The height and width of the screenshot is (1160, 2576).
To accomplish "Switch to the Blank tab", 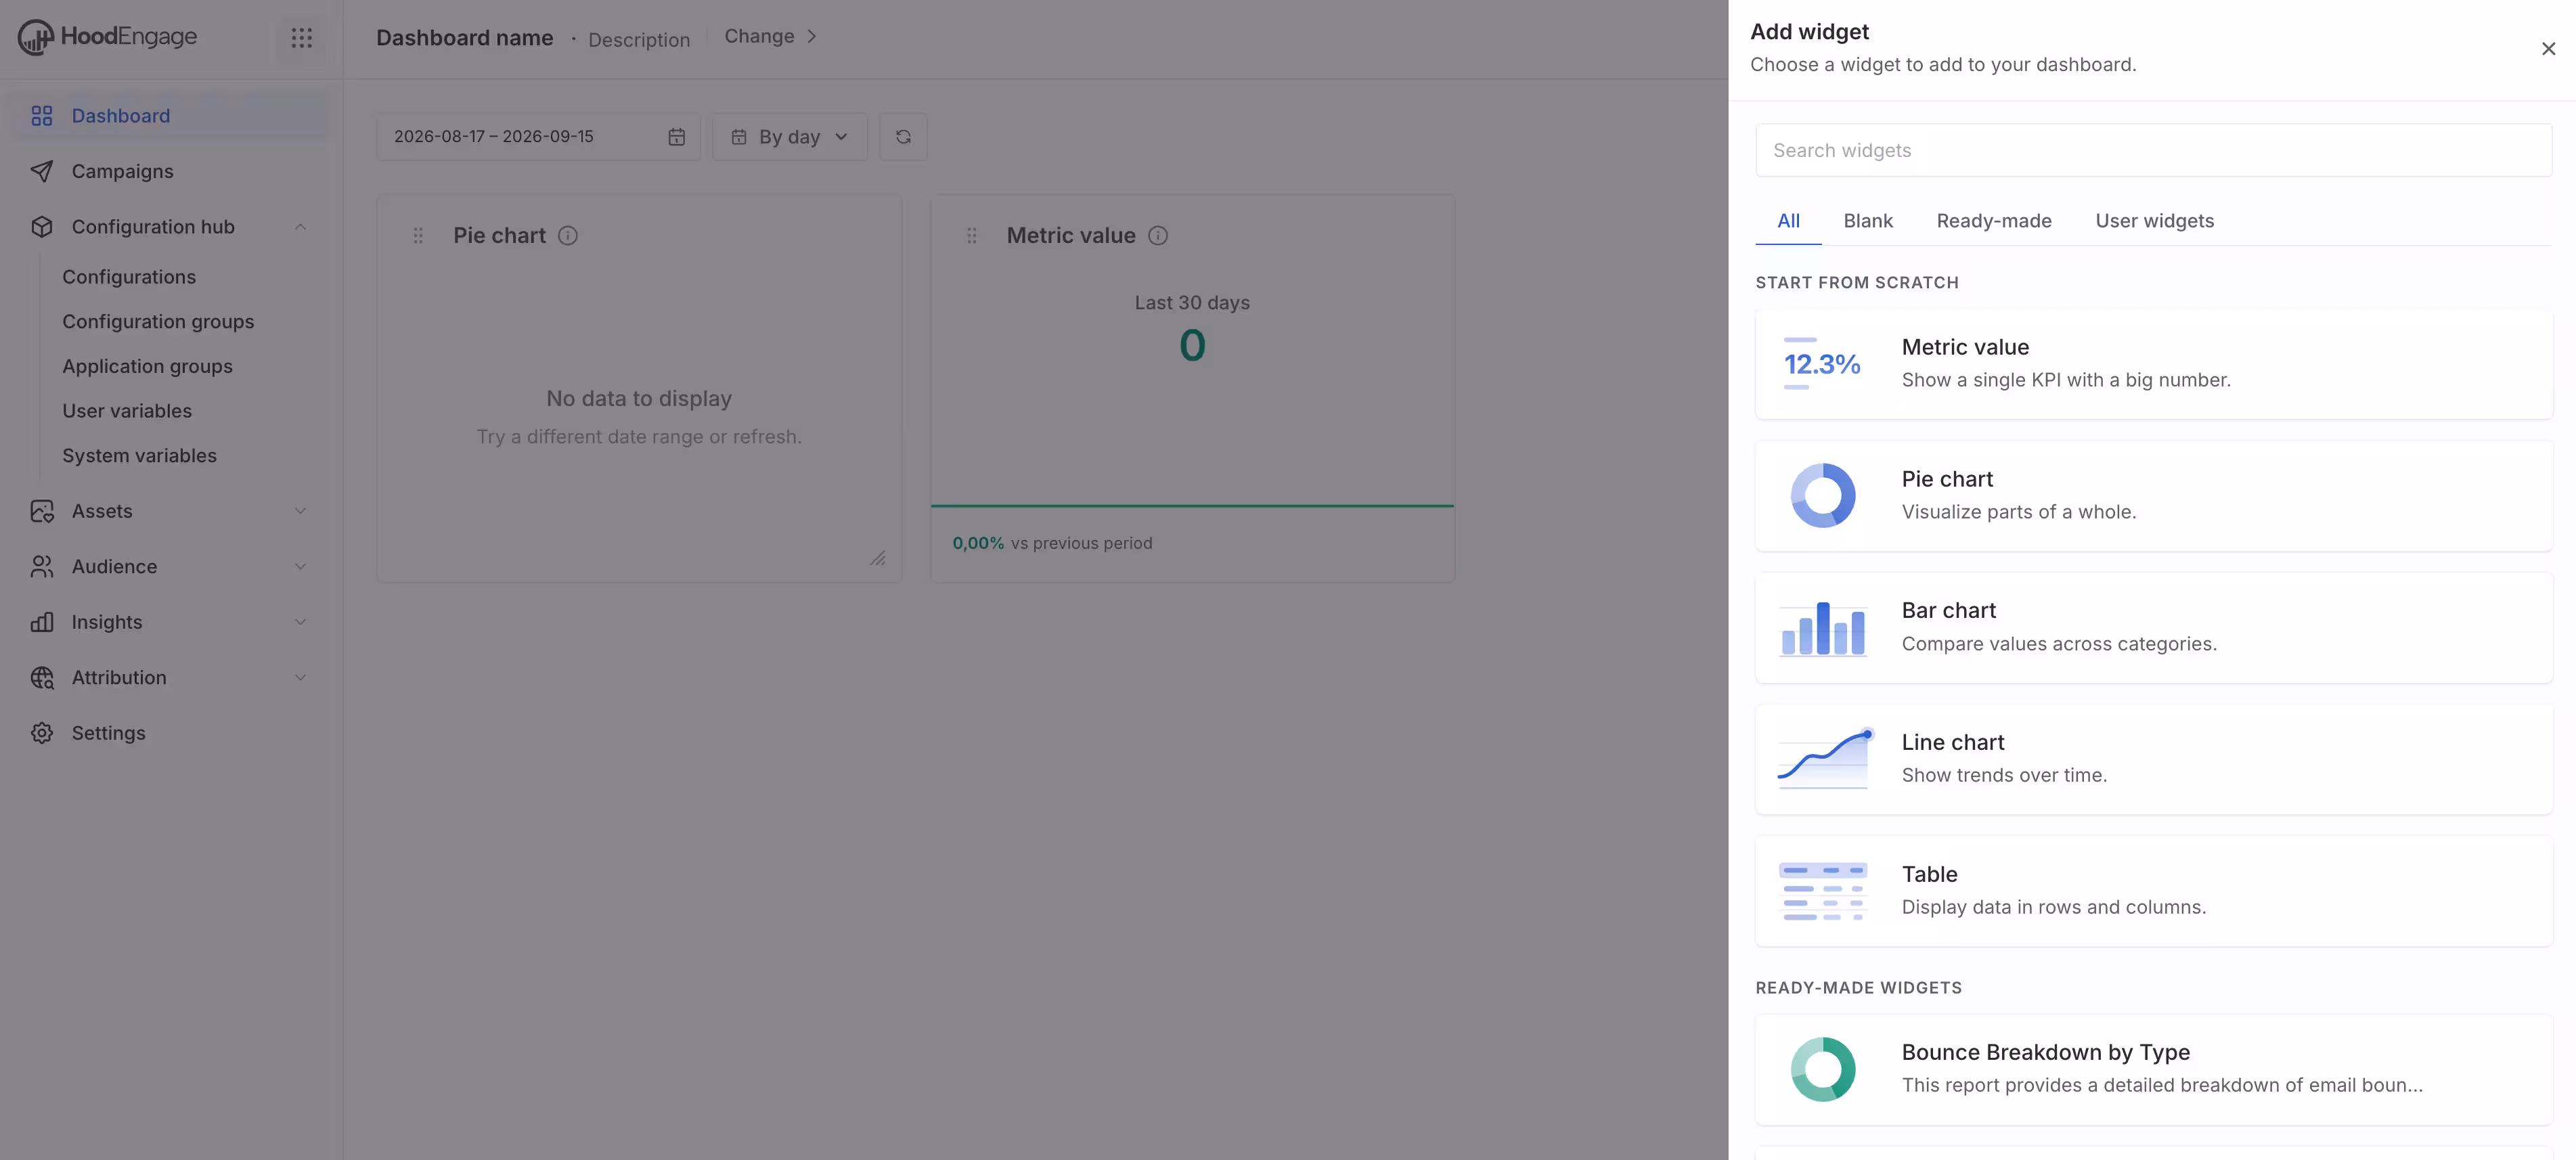I will point(1868,221).
